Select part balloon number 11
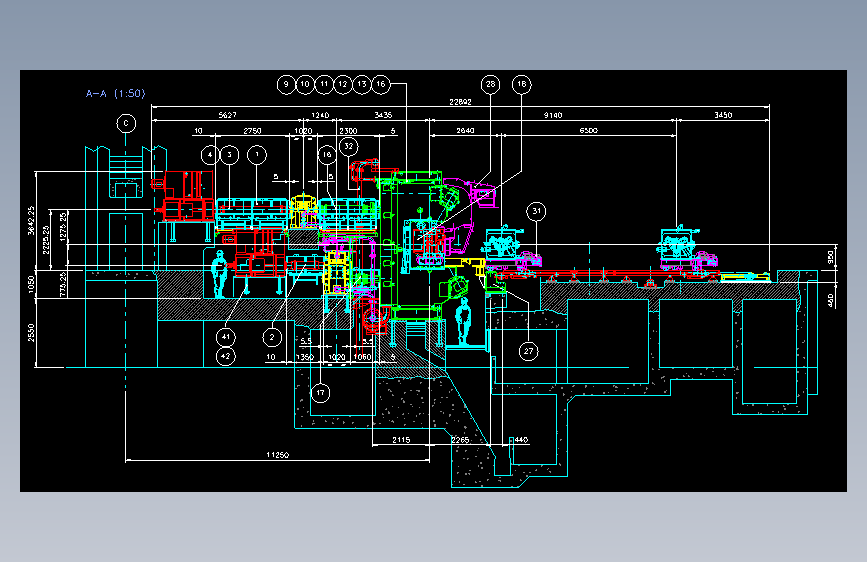 (x=324, y=84)
